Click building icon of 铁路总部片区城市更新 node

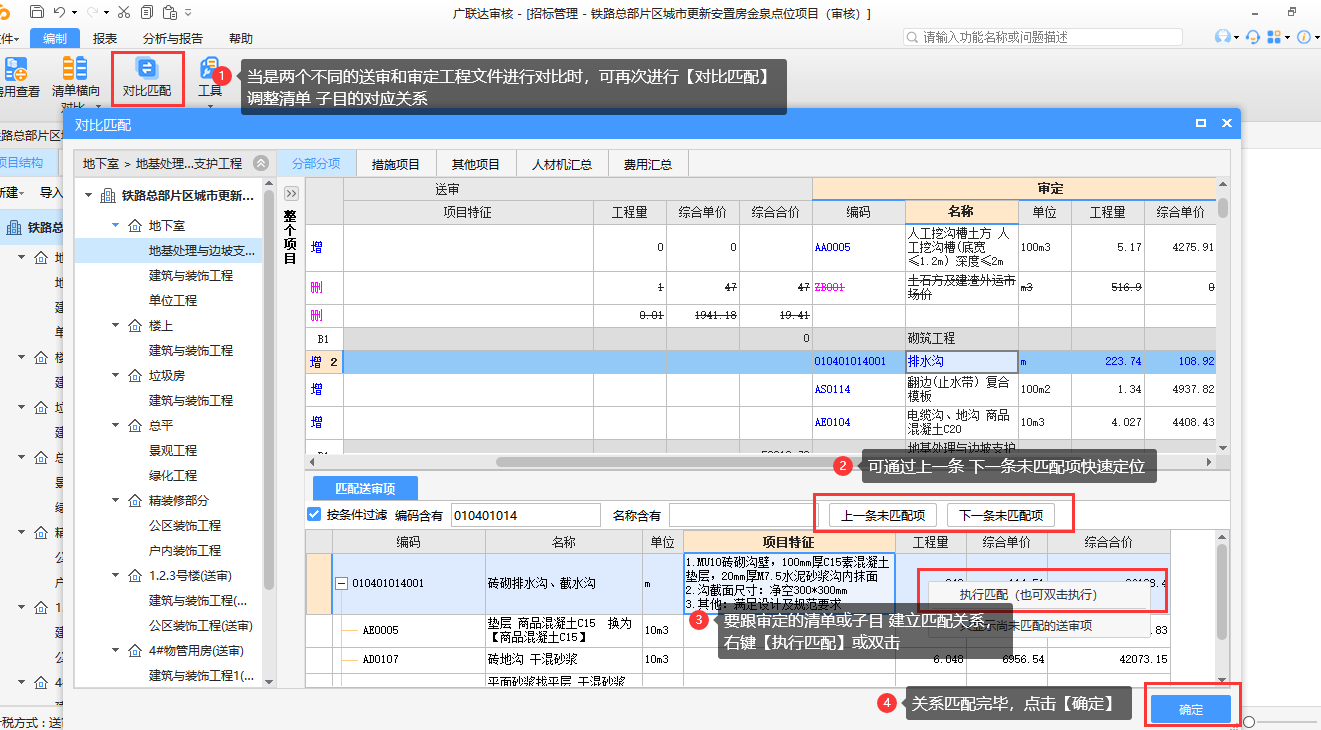point(108,196)
